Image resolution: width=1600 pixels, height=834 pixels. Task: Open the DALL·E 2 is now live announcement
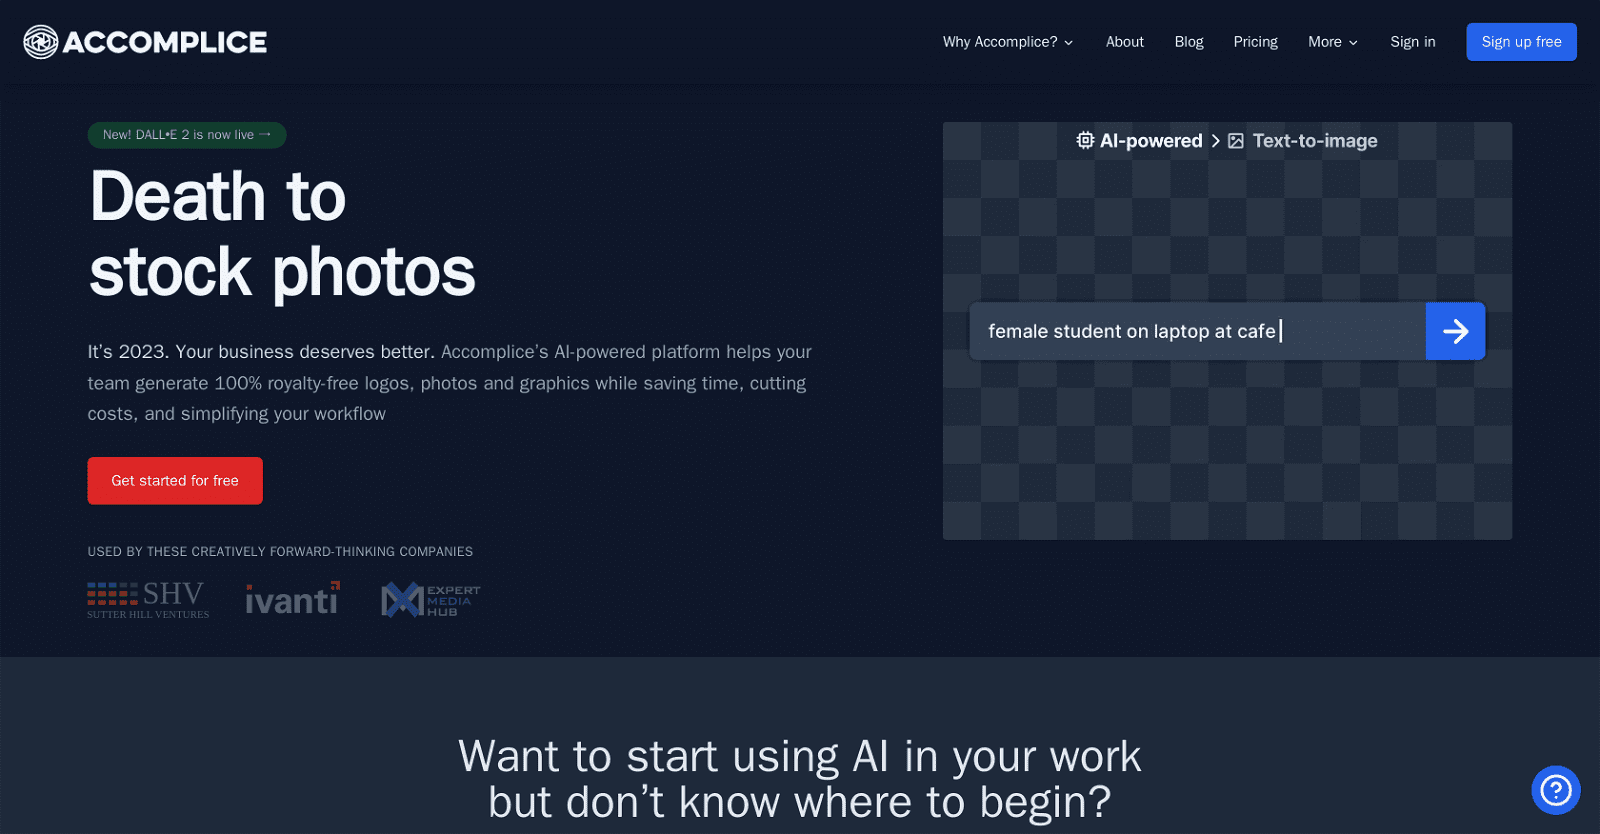(187, 135)
